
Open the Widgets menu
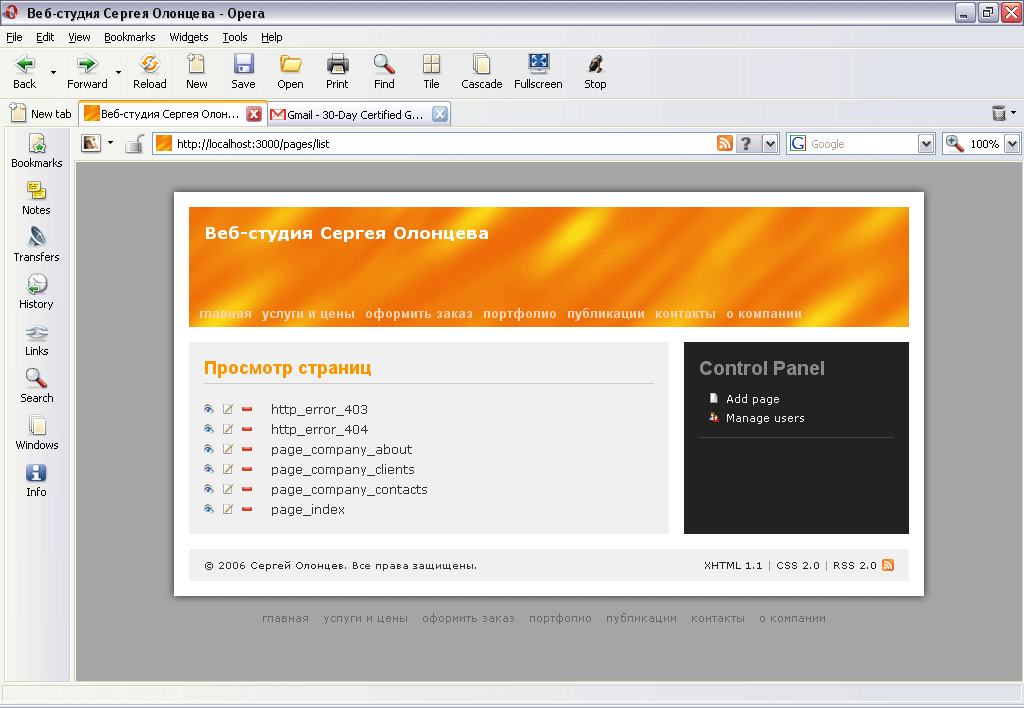pos(189,37)
